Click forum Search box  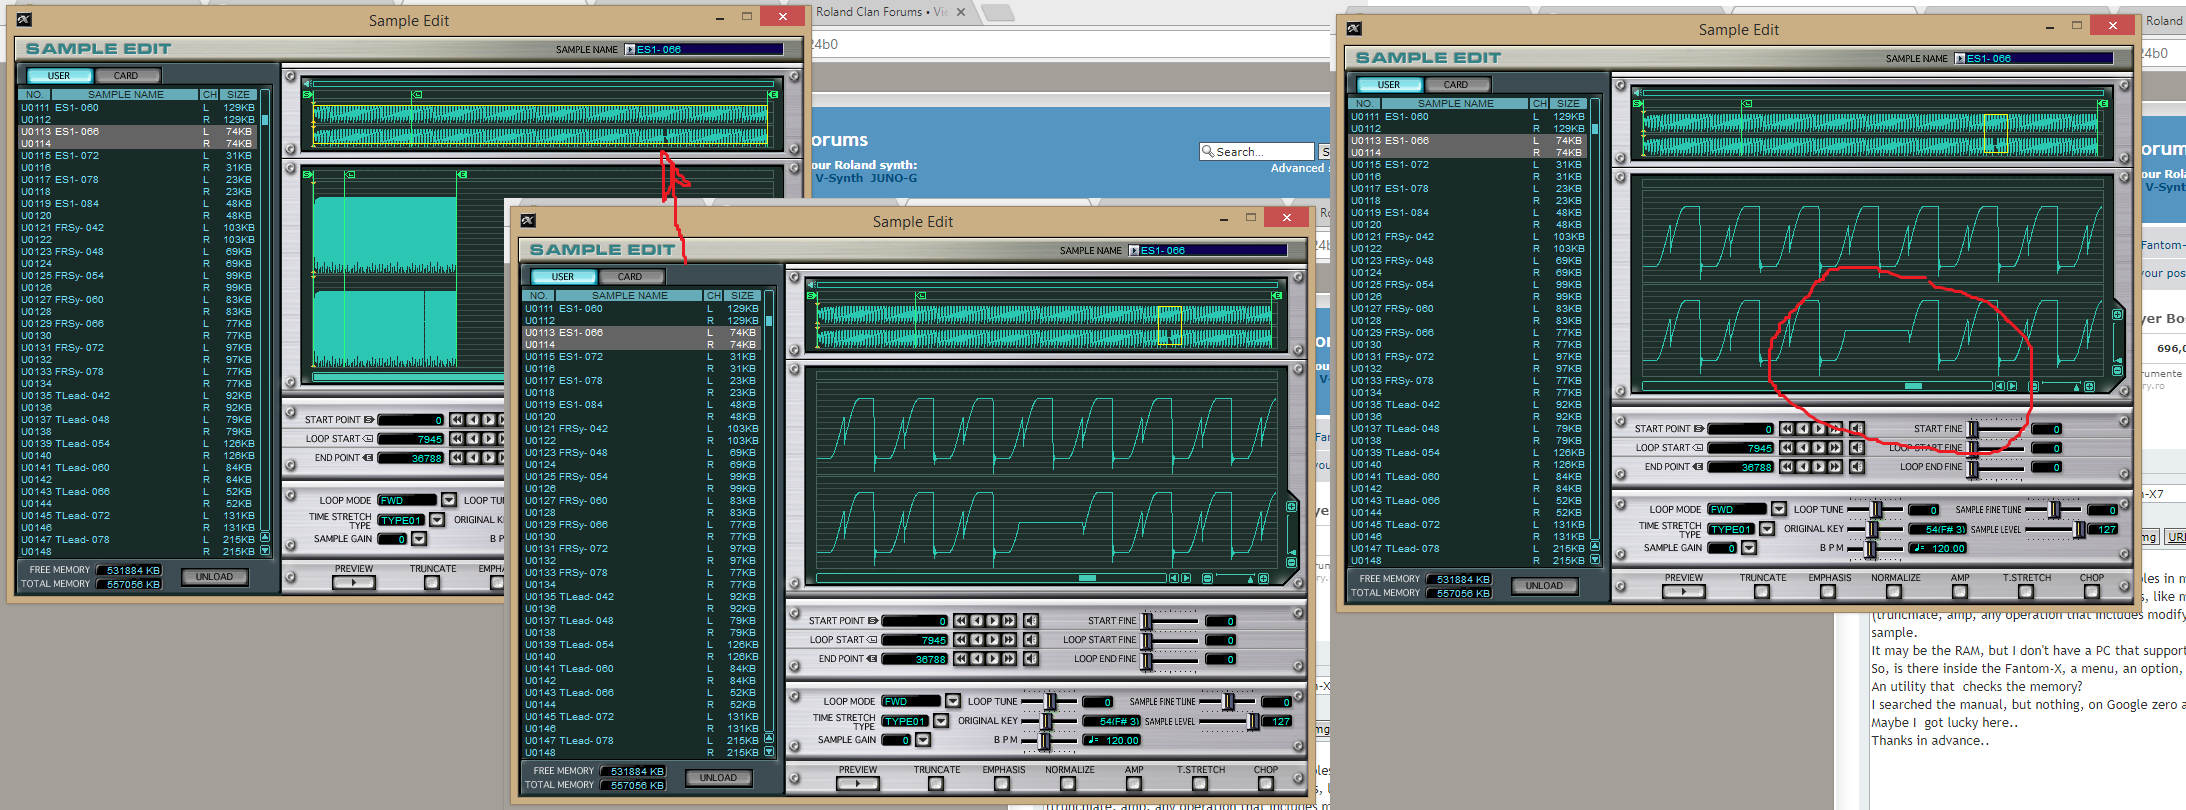pos(1257,151)
